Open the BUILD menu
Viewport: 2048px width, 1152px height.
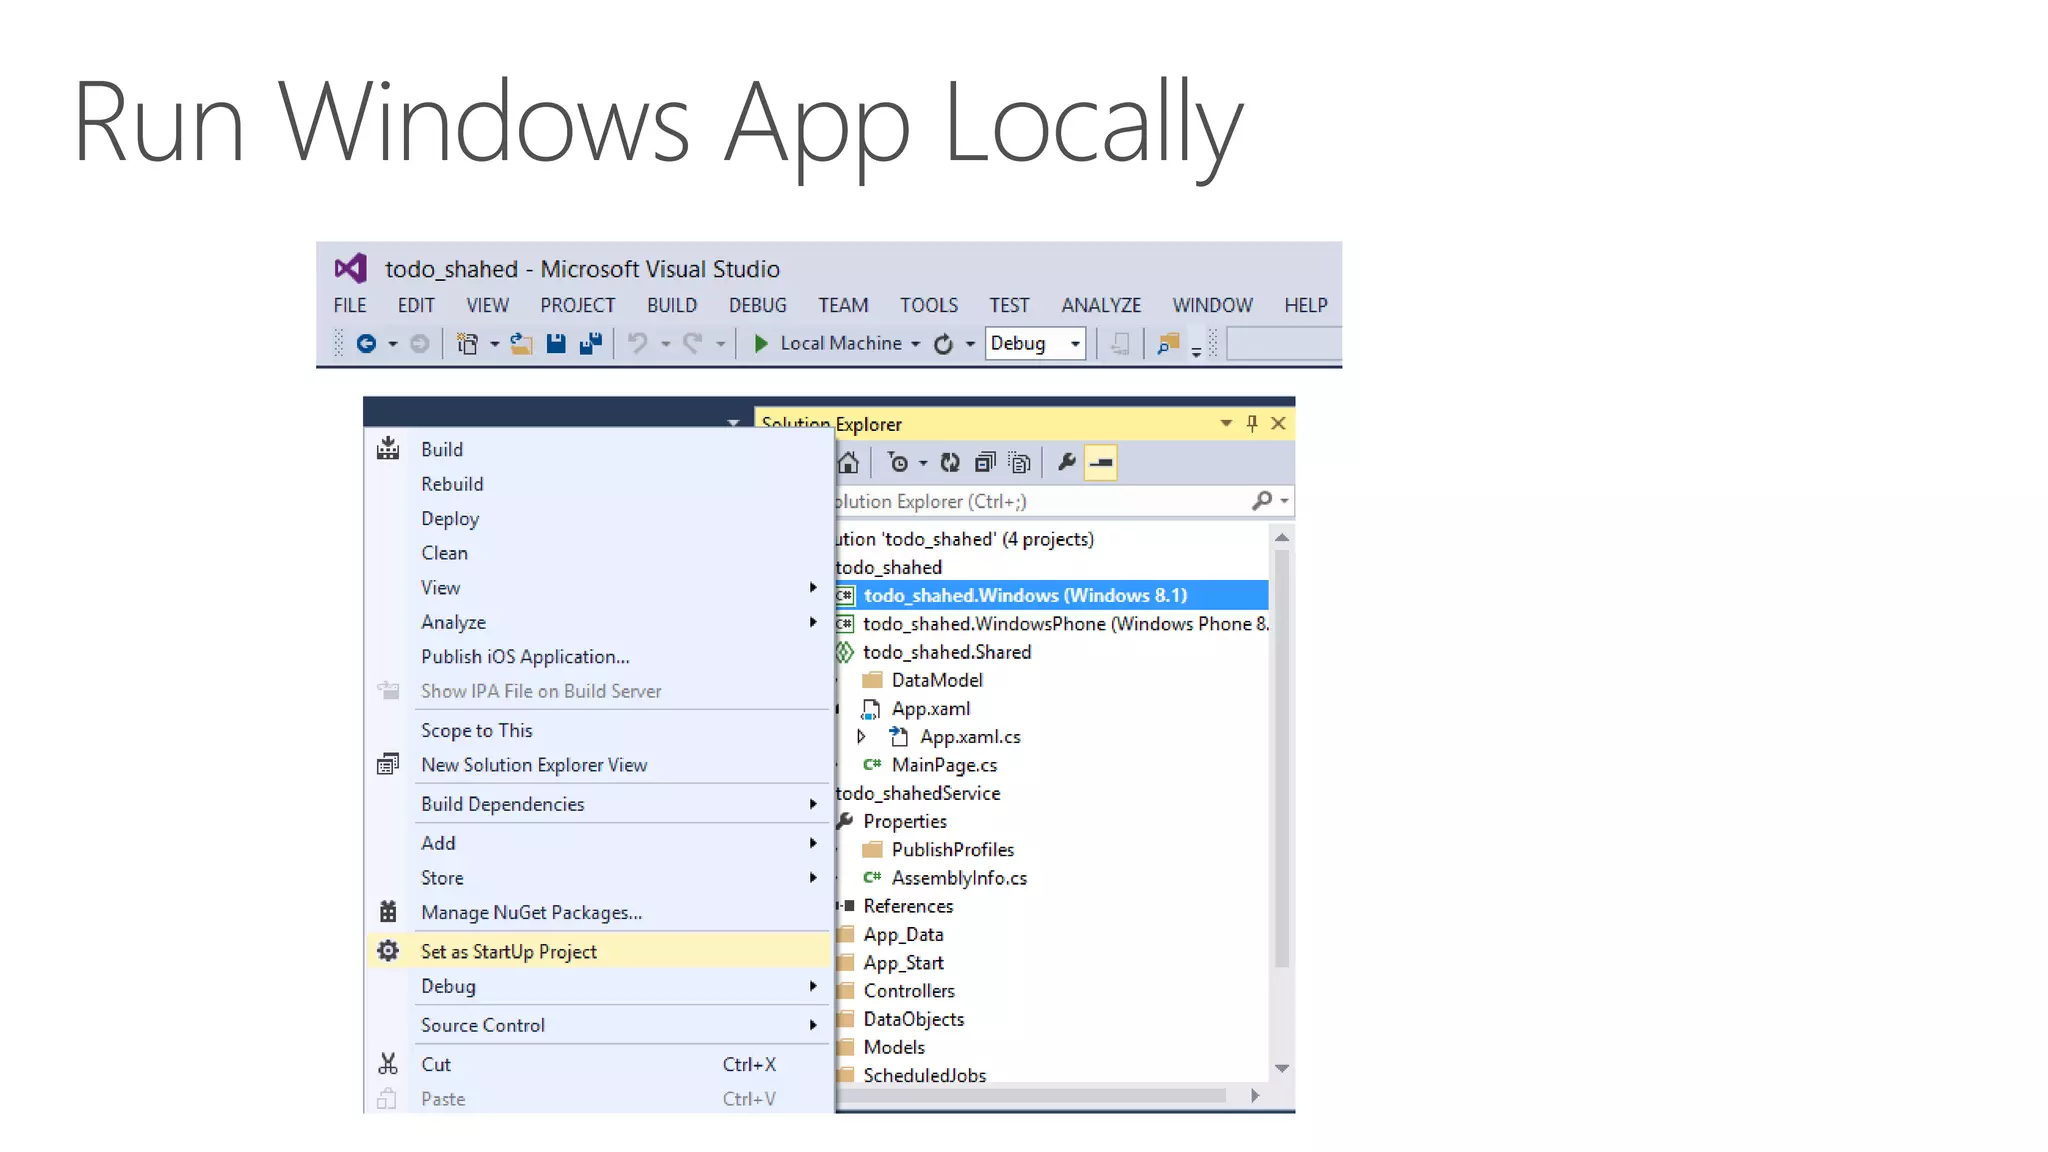671,305
